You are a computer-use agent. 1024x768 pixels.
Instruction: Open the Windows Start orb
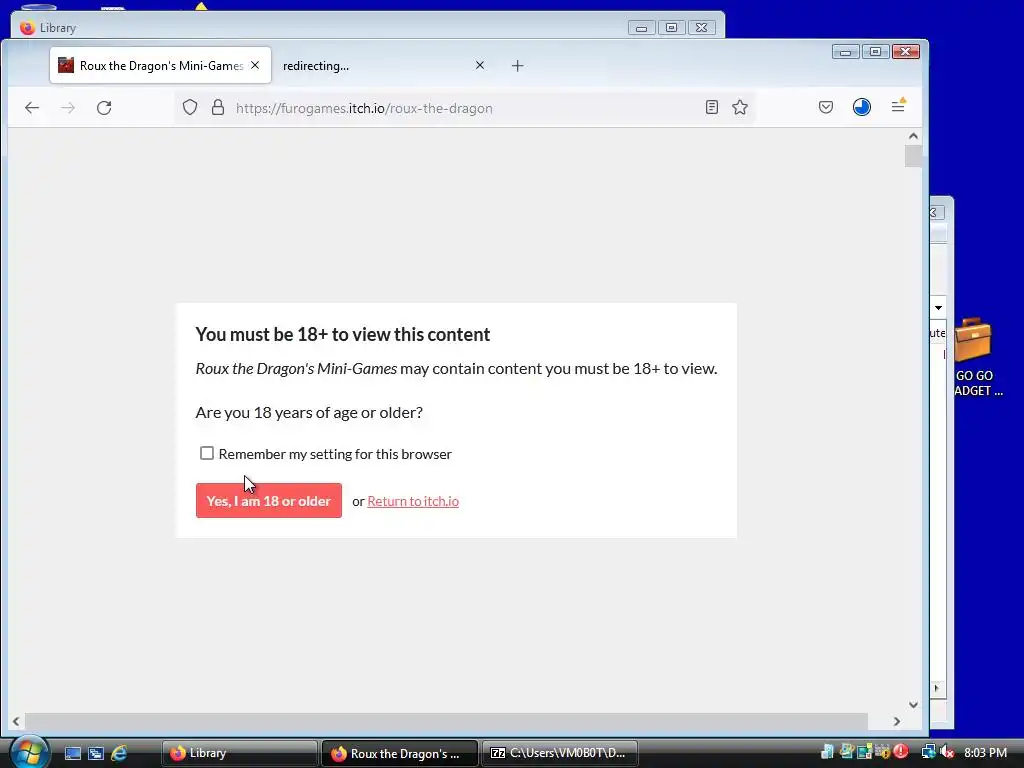pyautogui.click(x=29, y=752)
